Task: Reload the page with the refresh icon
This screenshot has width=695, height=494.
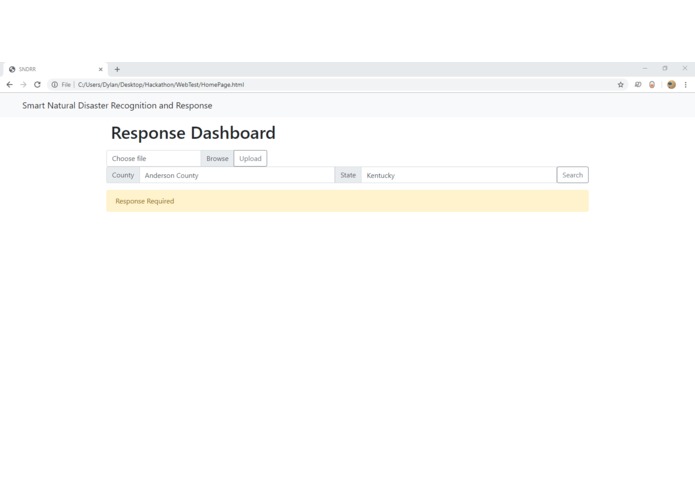Action: [x=37, y=85]
